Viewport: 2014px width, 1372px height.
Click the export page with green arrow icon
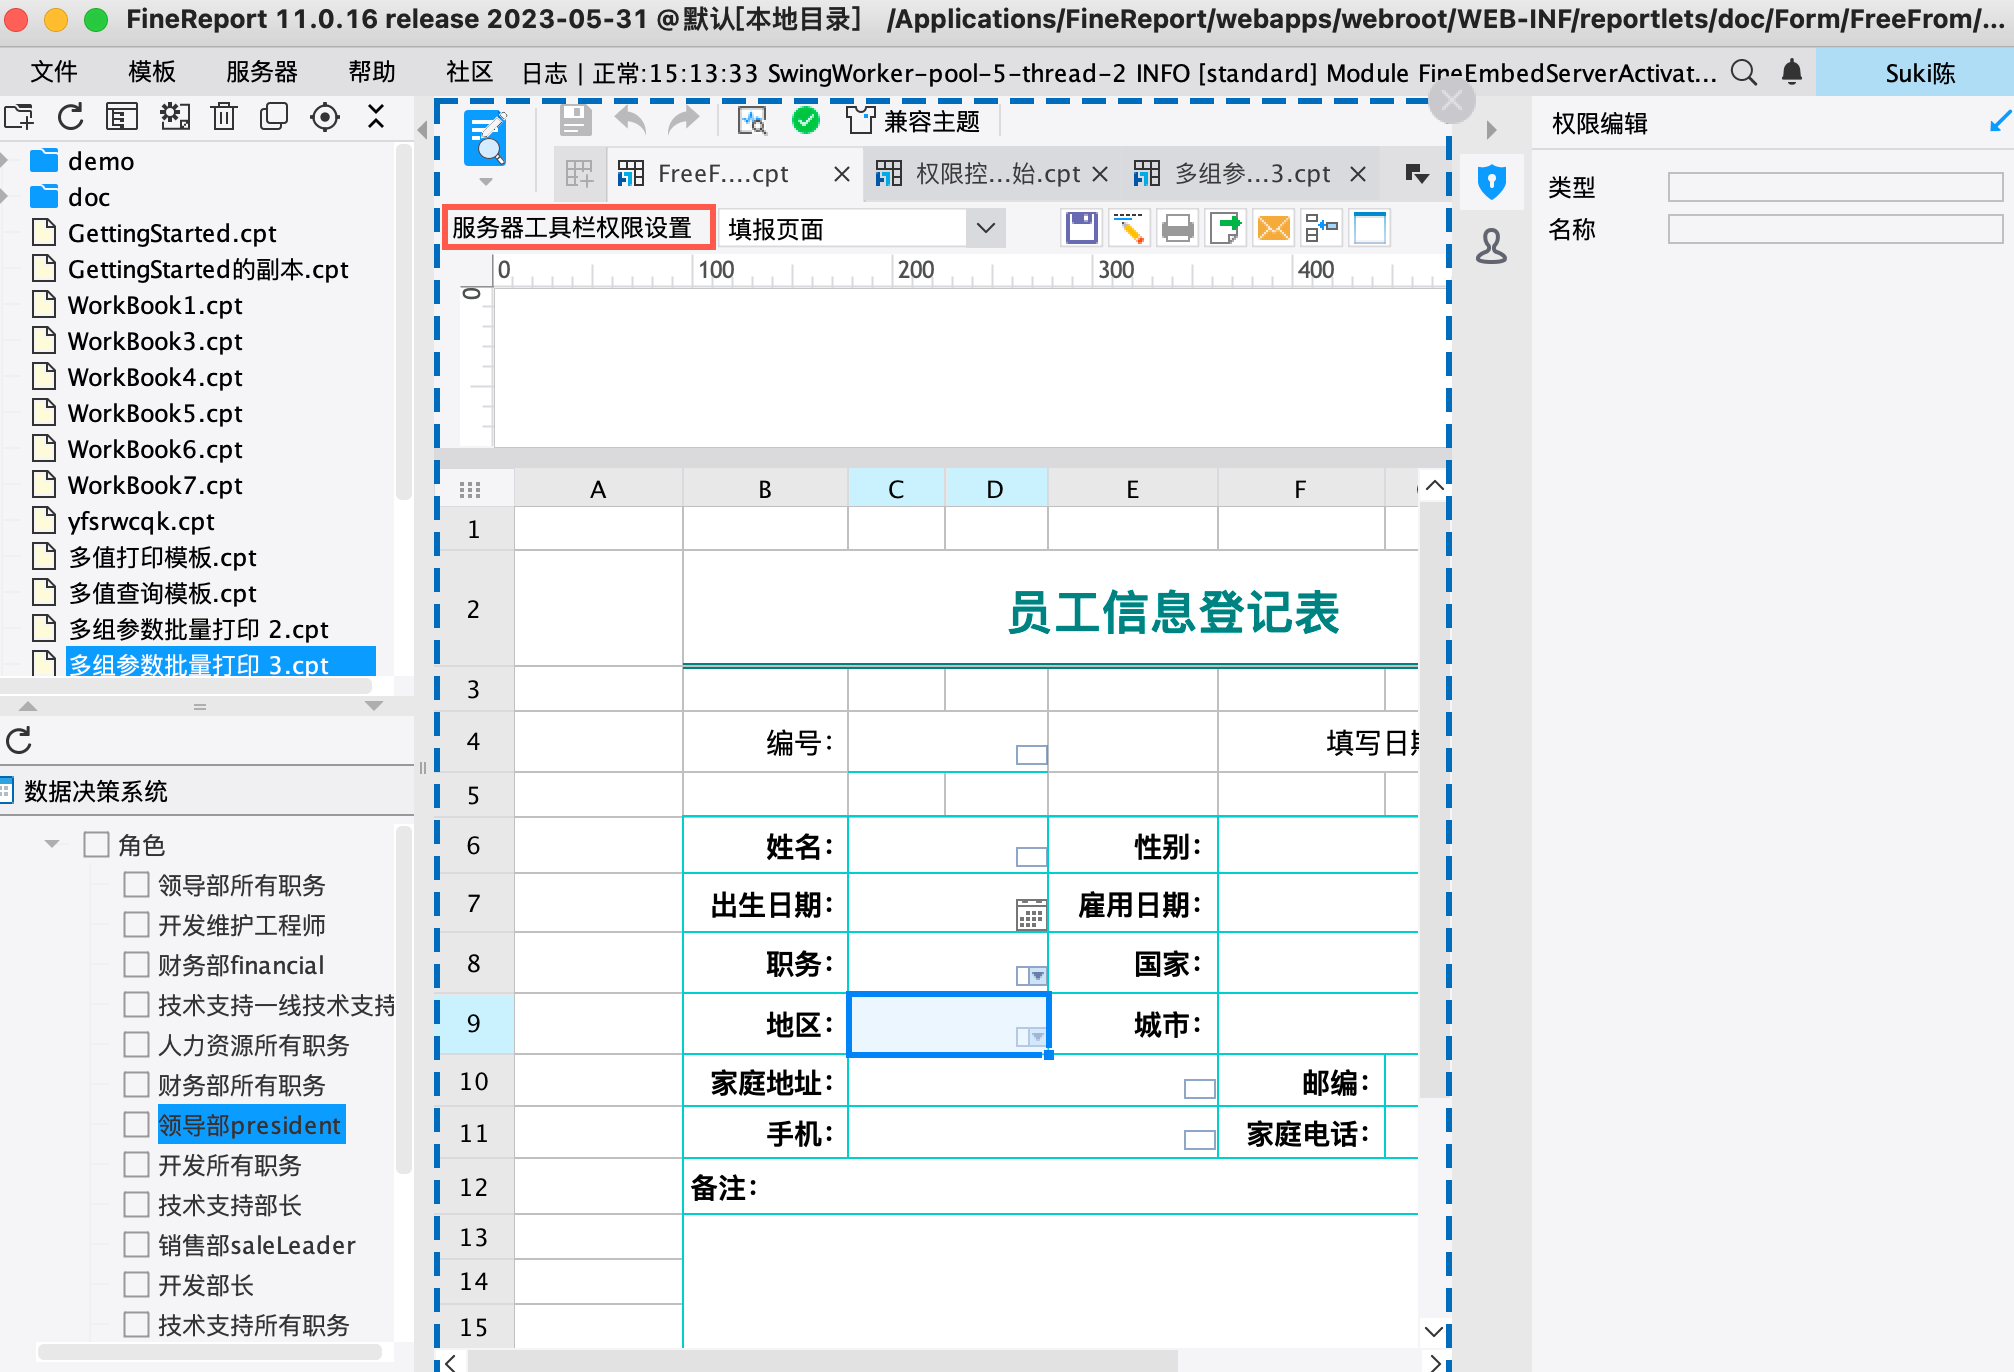click(1225, 229)
